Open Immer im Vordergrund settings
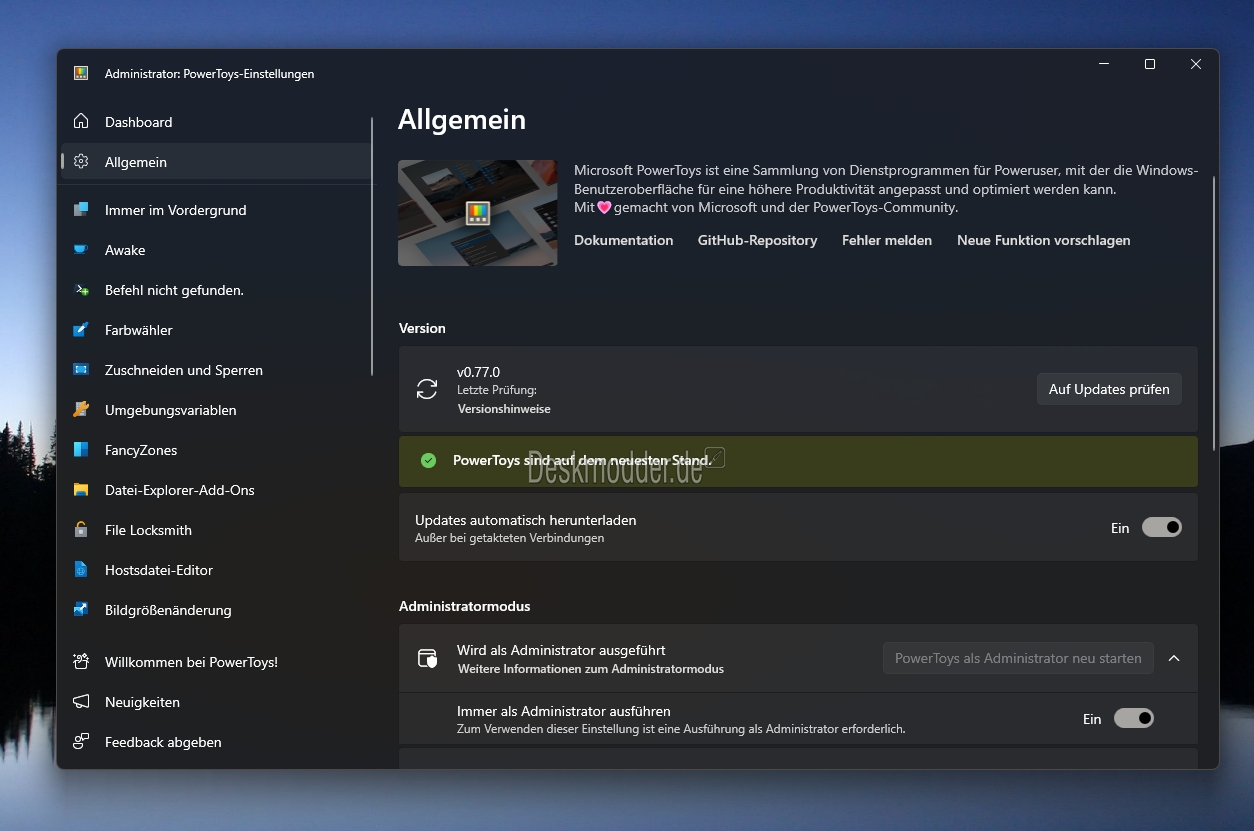The image size is (1254, 831). point(215,210)
